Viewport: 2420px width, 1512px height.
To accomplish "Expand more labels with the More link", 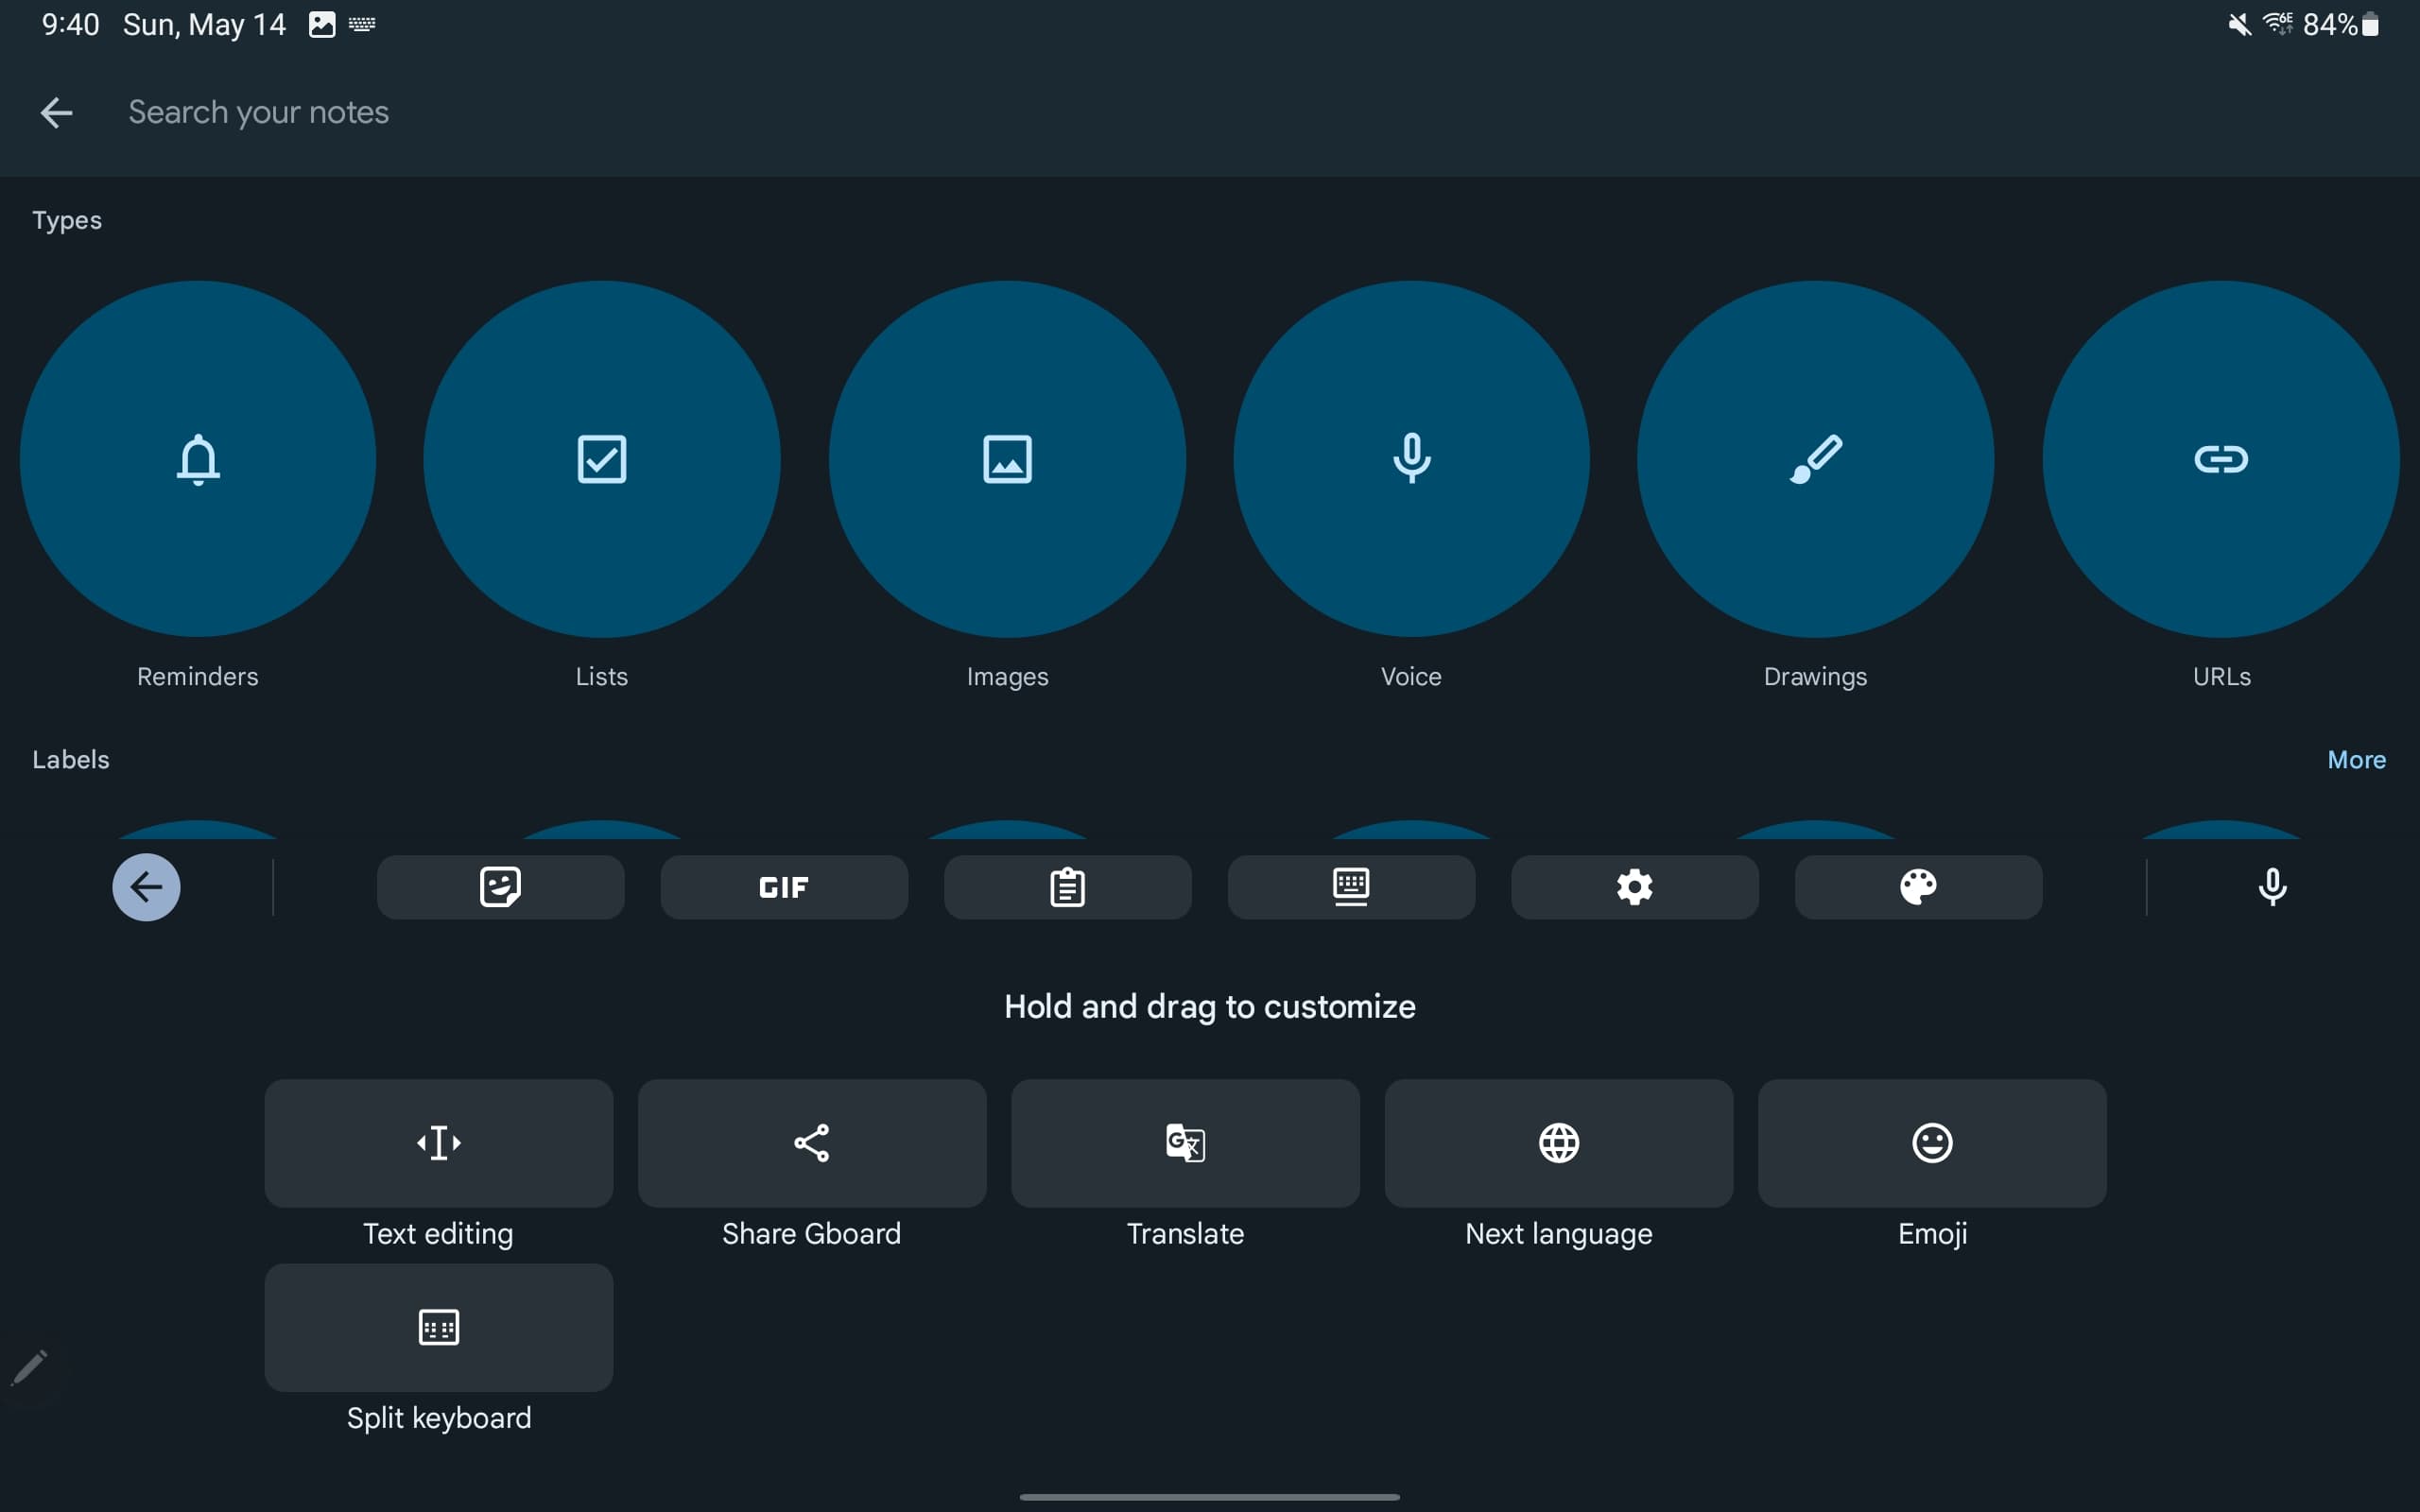I will tap(2356, 759).
